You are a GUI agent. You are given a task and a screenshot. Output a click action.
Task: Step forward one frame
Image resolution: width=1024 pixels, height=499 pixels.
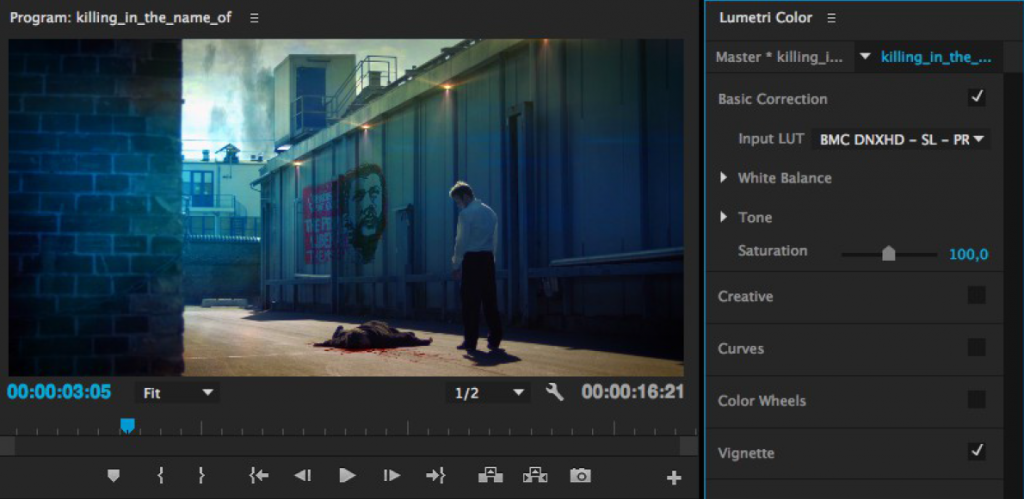pyautogui.click(x=392, y=475)
